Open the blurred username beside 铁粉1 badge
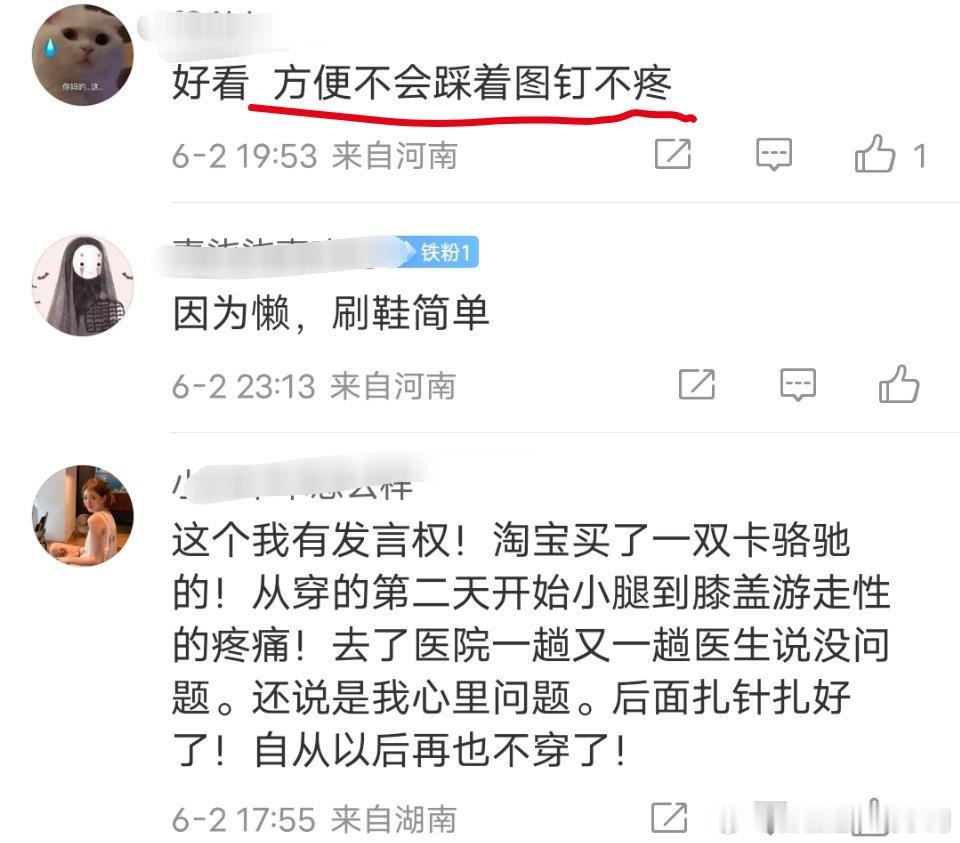The image size is (960, 843). [x=279, y=252]
